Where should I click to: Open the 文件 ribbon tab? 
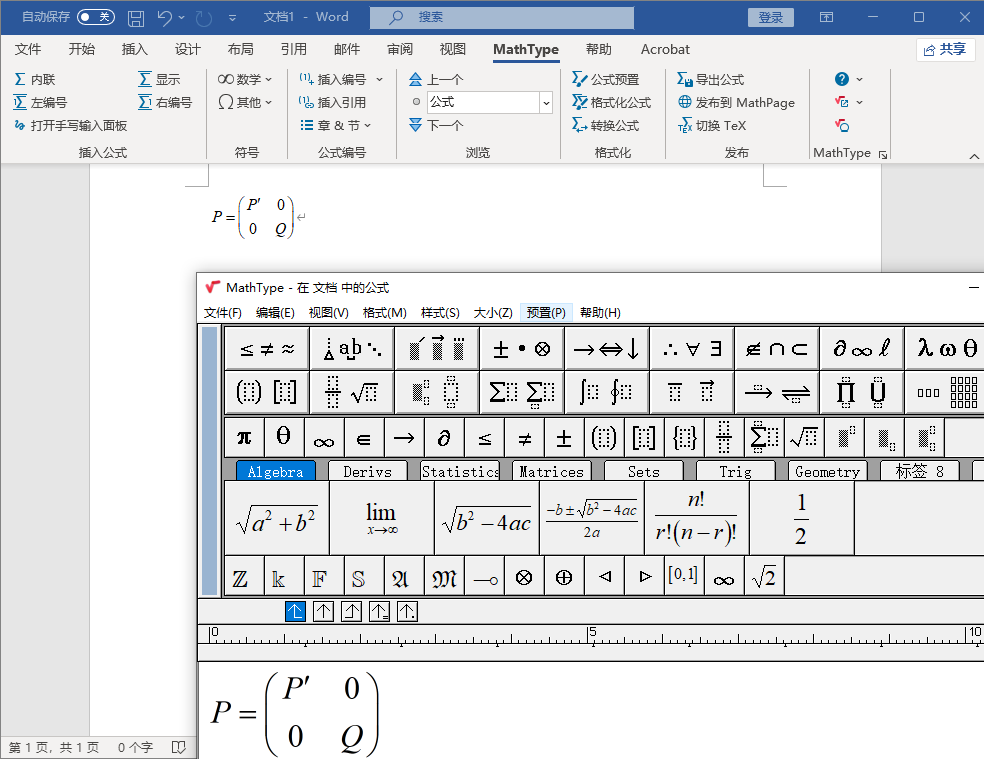28,49
